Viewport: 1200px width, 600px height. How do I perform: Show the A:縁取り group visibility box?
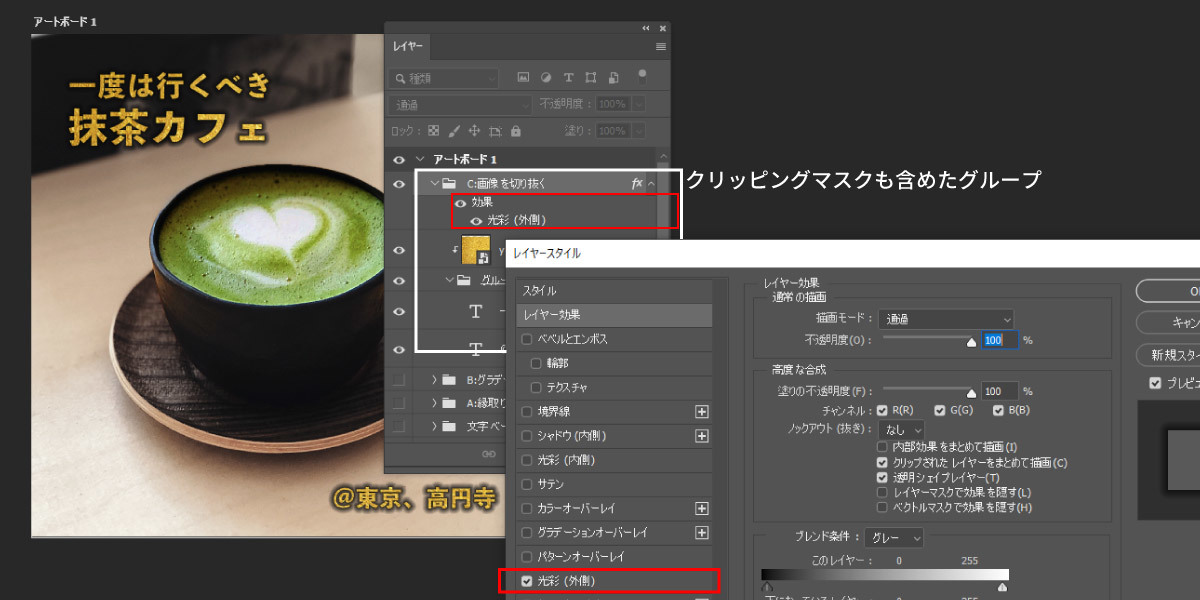point(399,403)
